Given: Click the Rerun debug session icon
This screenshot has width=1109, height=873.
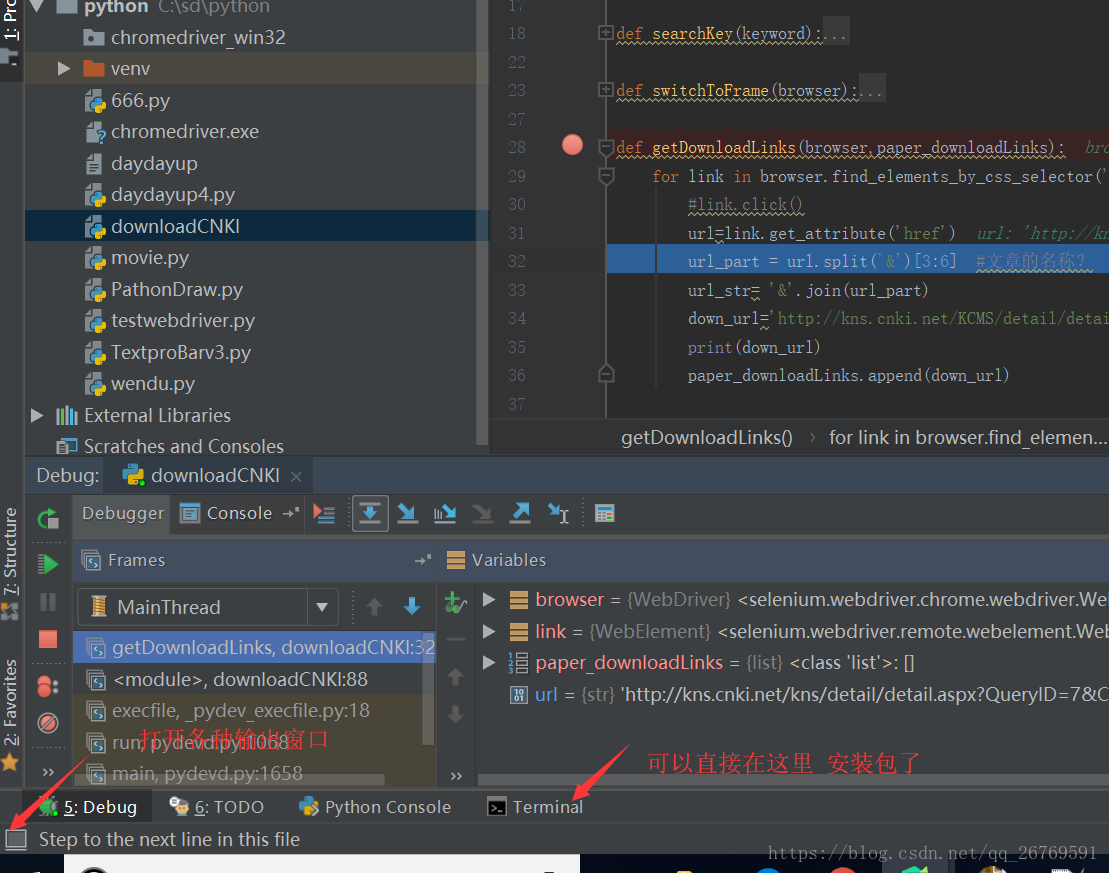Looking at the screenshot, I should click(x=48, y=519).
